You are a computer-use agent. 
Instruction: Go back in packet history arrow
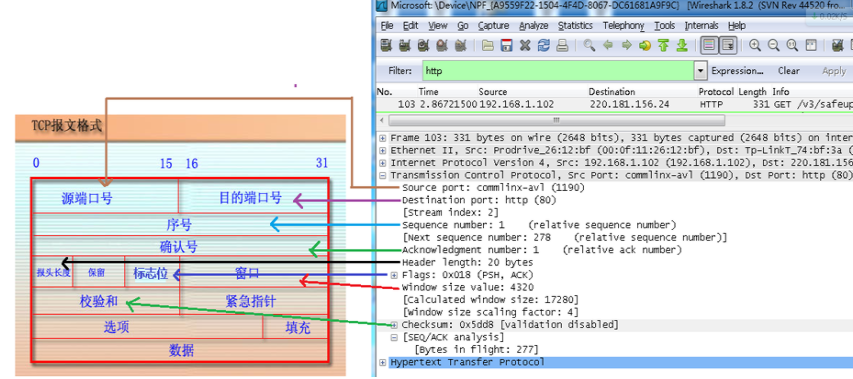tap(608, 46)
